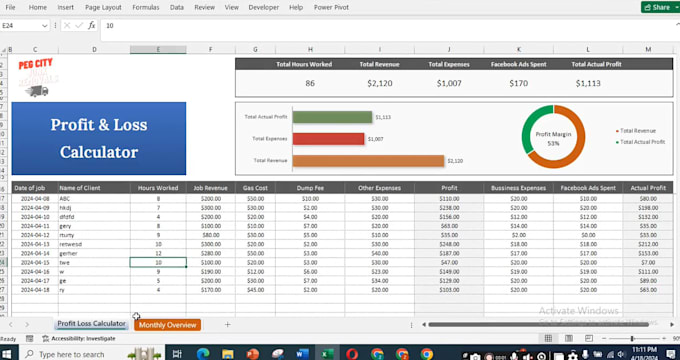Screen dimensions: 680x360
Task: Open the File menu
Action: click(10, 7)
